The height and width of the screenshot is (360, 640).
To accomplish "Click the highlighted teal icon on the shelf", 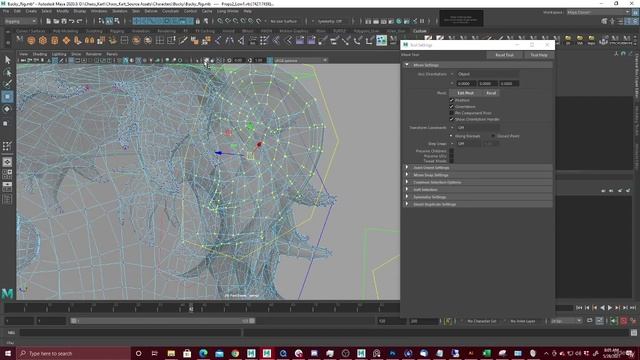I will click(x=381, y=40).
